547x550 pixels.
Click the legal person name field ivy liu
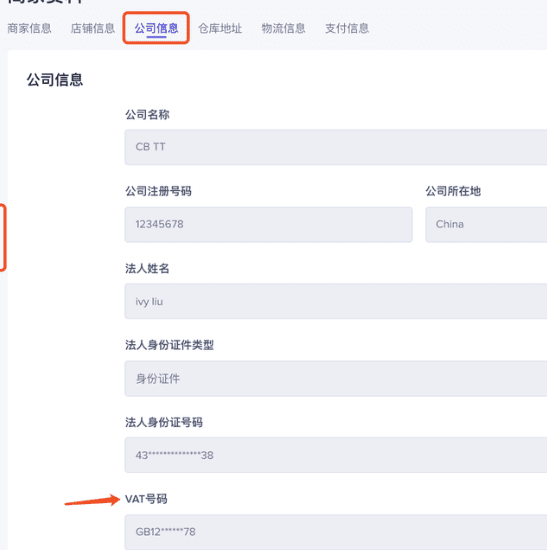(x=336, y=301)
